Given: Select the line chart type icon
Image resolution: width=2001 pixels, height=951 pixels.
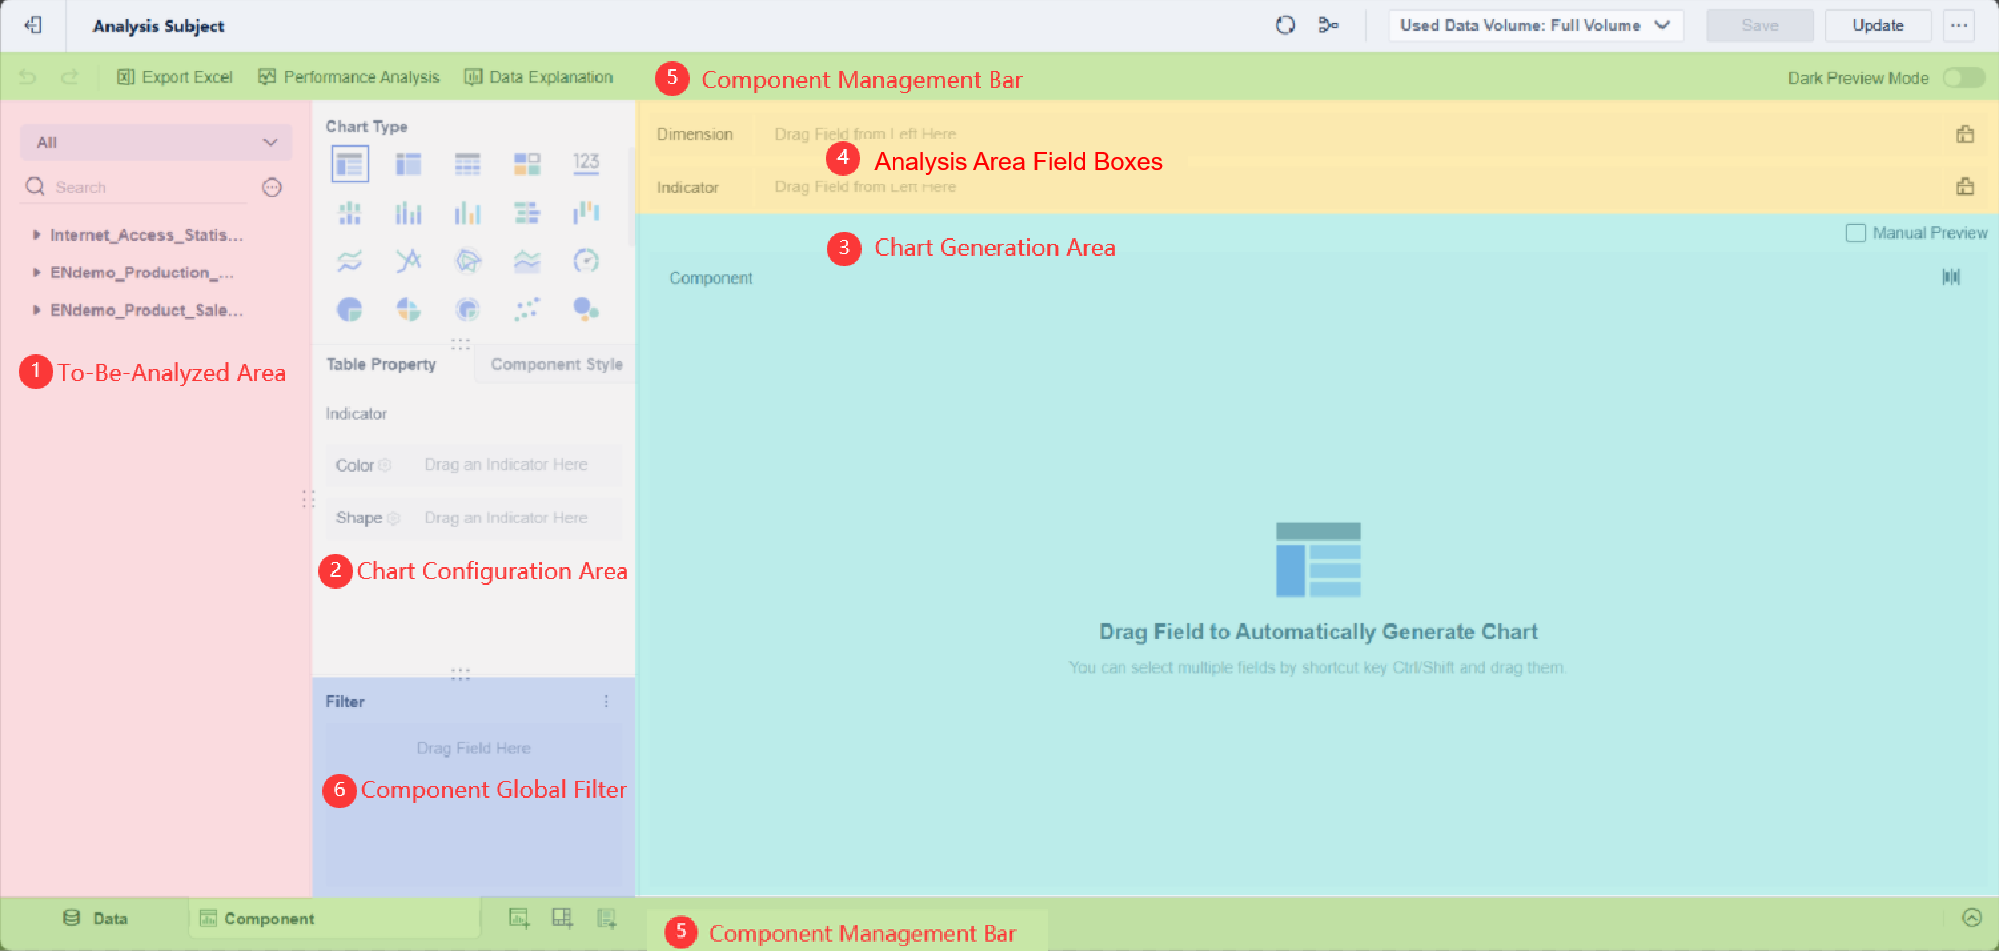Looking at the screenshot, I should pos(349,261).
